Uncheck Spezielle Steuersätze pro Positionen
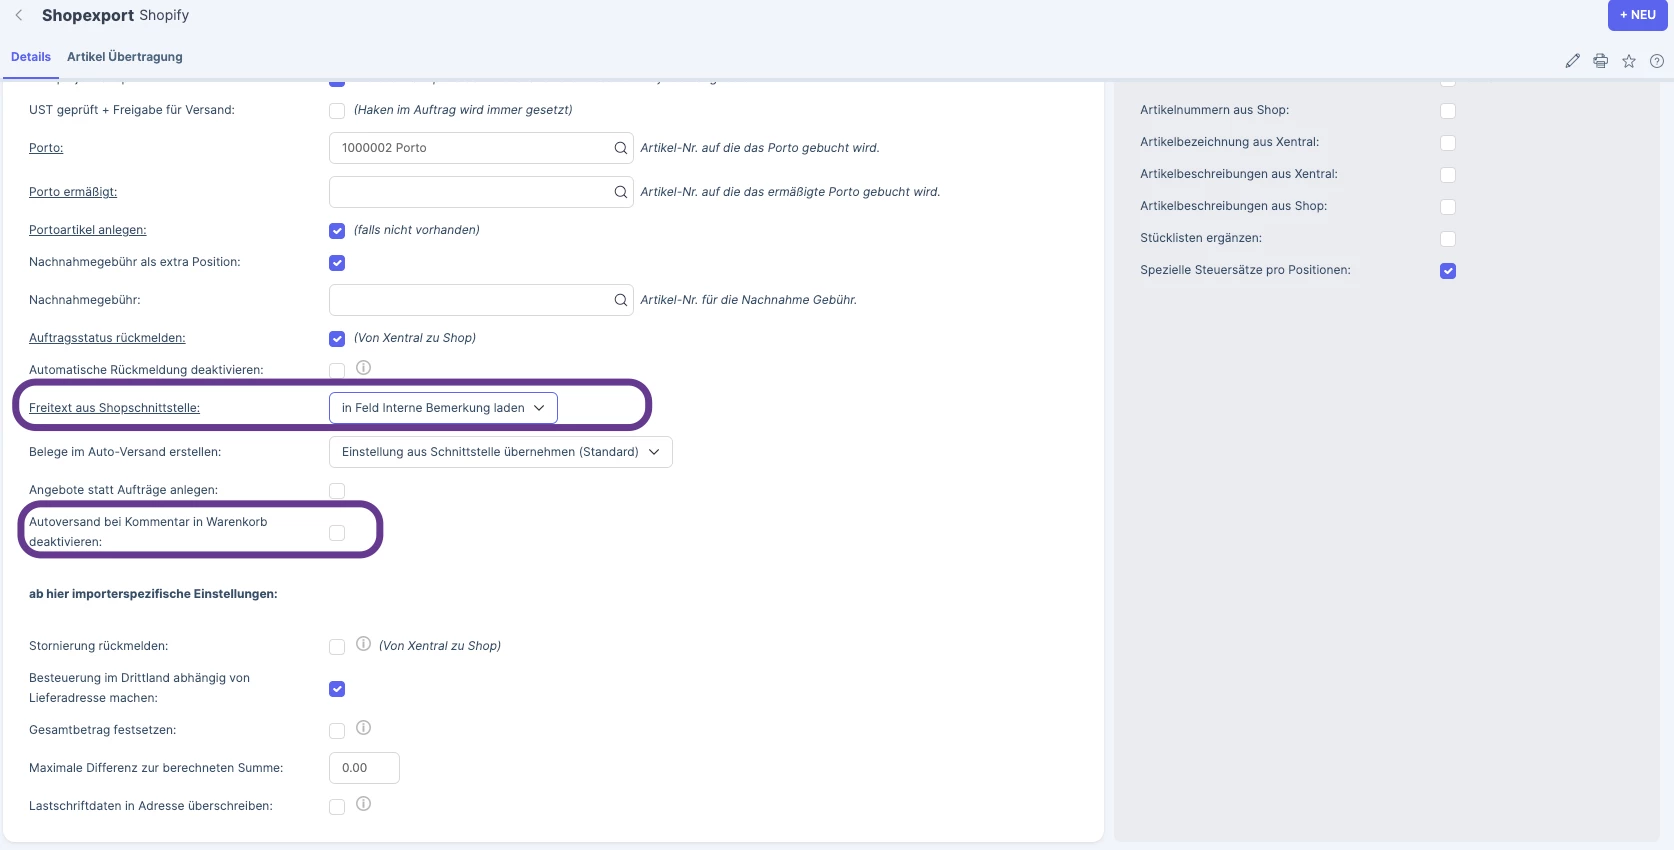This screenshot has width=1674, height=850. pos(1448,271)
